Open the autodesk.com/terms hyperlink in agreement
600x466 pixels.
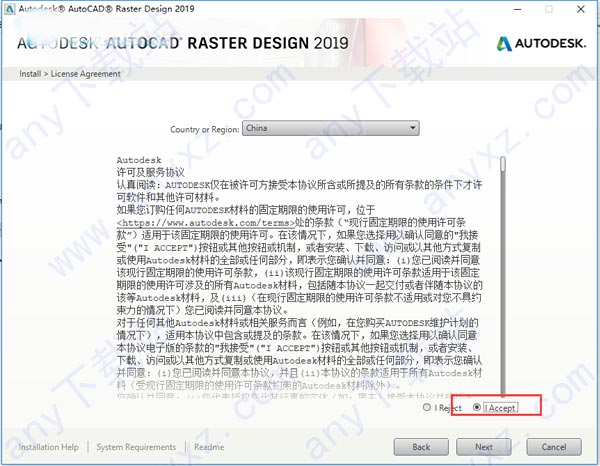coord(206,223)
